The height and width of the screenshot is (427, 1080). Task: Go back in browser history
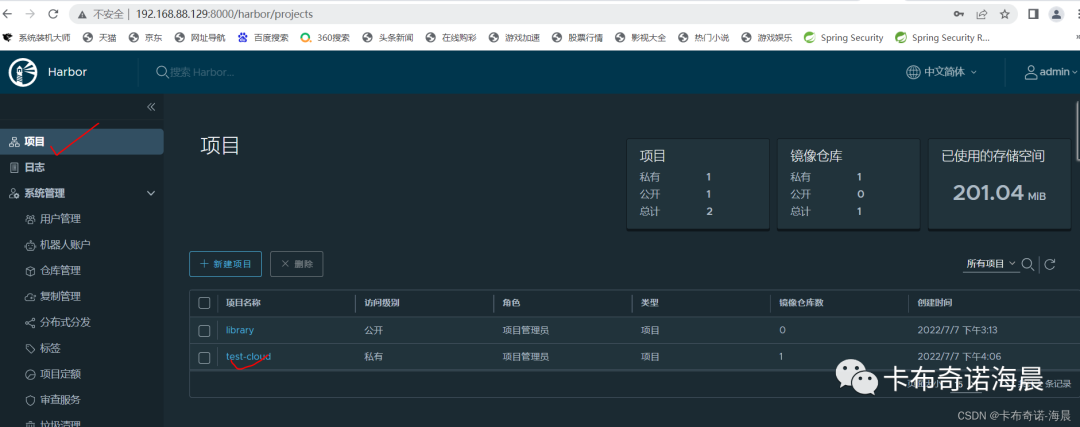coord(8,14)
